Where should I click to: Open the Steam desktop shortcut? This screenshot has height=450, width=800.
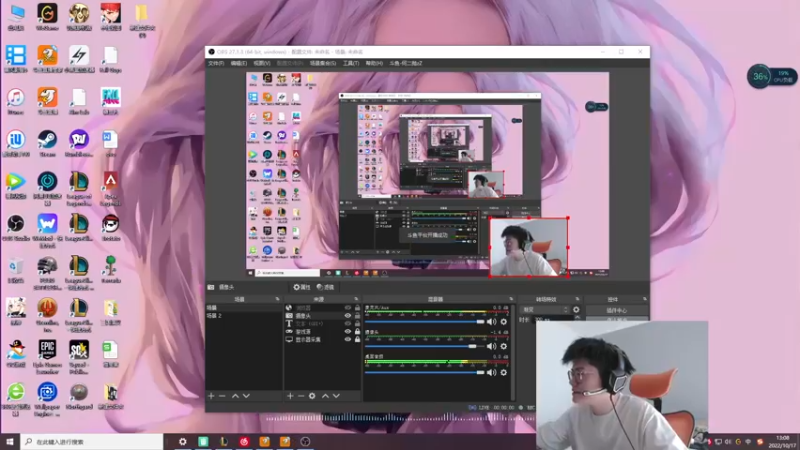(47, 143)
